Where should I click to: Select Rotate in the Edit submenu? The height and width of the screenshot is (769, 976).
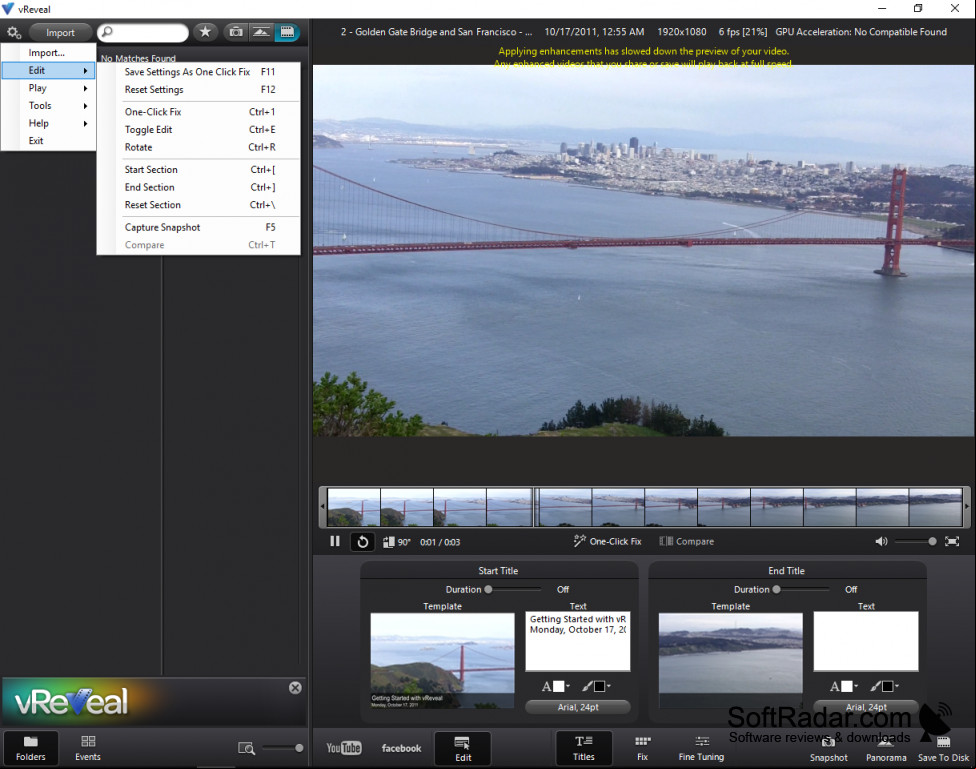[199, 148]
